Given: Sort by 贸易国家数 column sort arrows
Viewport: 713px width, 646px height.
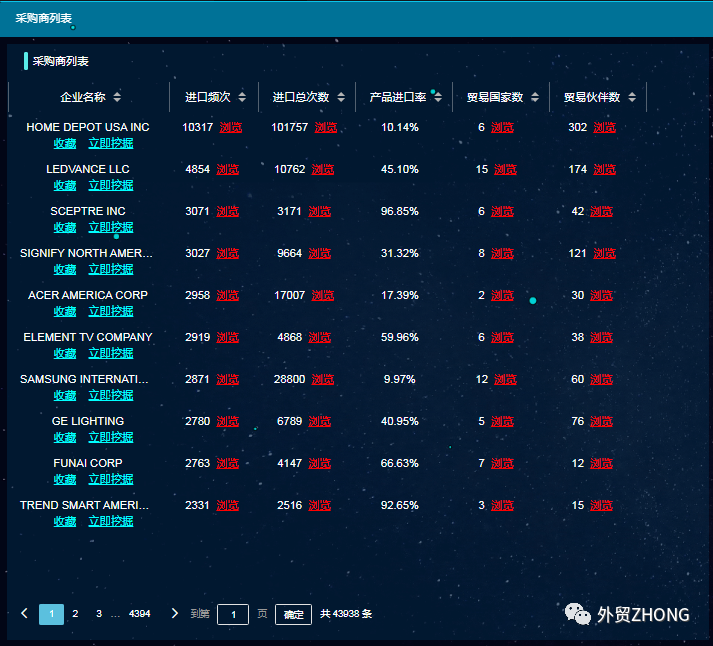Looking at the screenshot, I should [x=535, y=97].
